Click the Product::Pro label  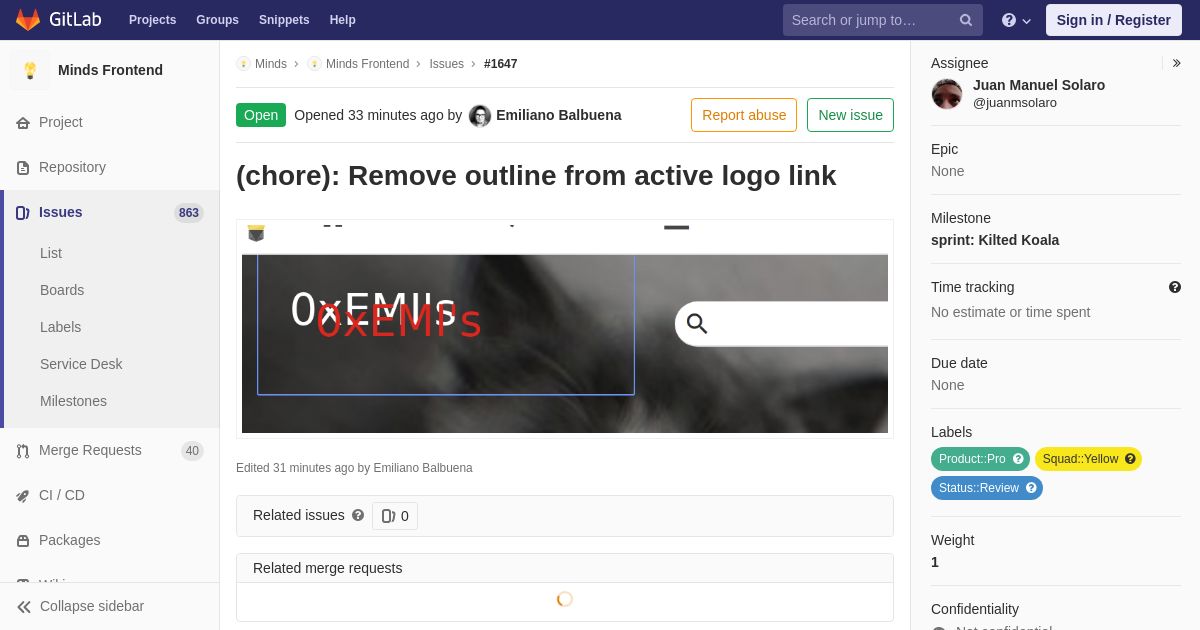point(980,459)
